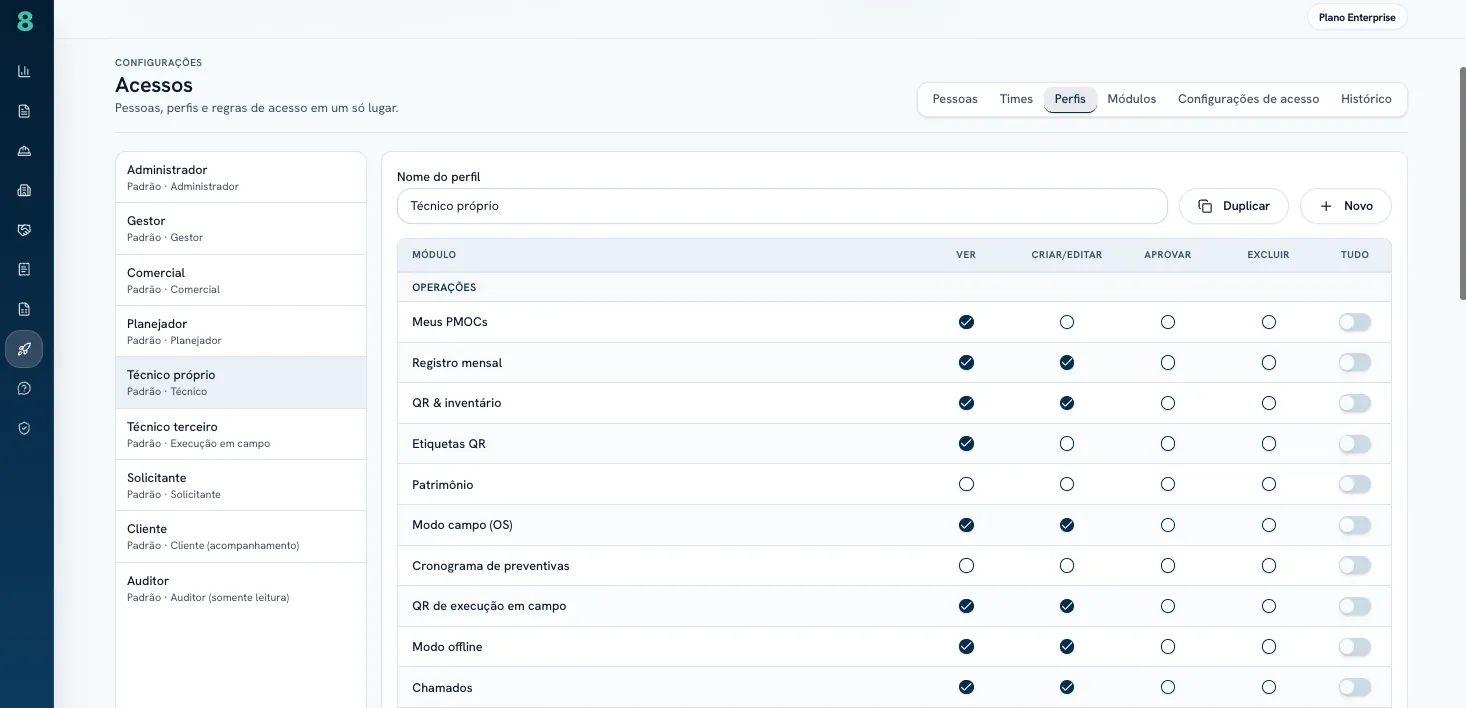The height and width of the screenshot is (708, 1466).
Task: Click the shield check sidebar icon
Action: (24, 428)
